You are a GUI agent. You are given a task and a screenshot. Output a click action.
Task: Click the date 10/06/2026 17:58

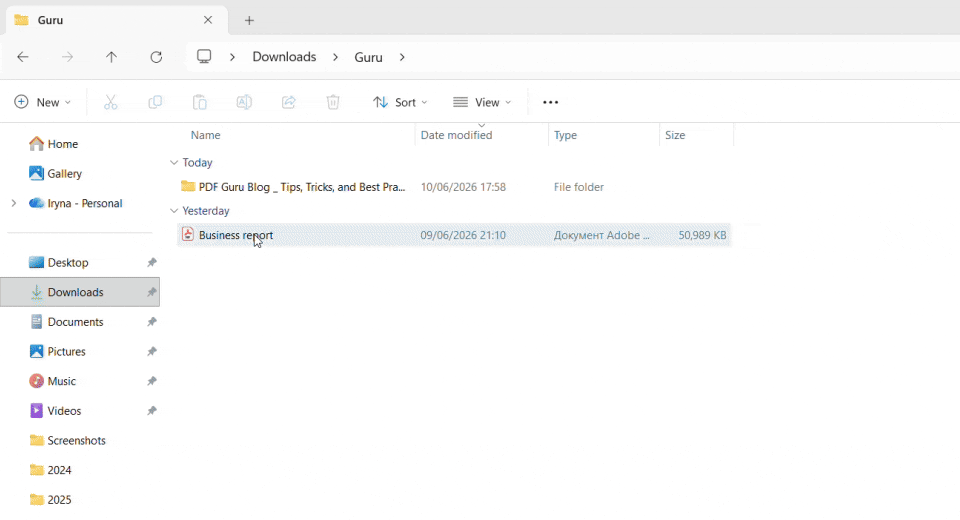point(463,187)
